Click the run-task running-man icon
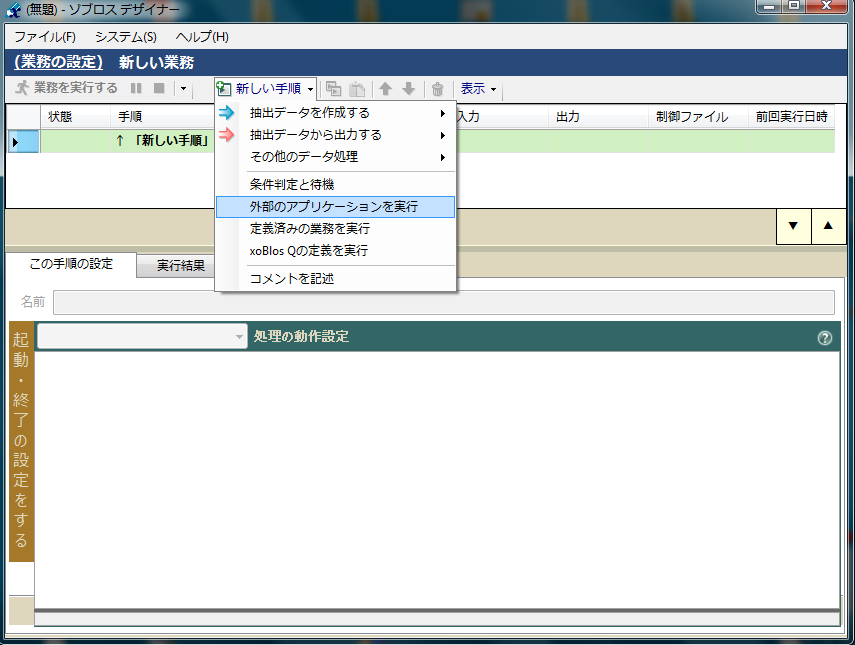Screen dimensions: 855x645 tap(22, 88)
